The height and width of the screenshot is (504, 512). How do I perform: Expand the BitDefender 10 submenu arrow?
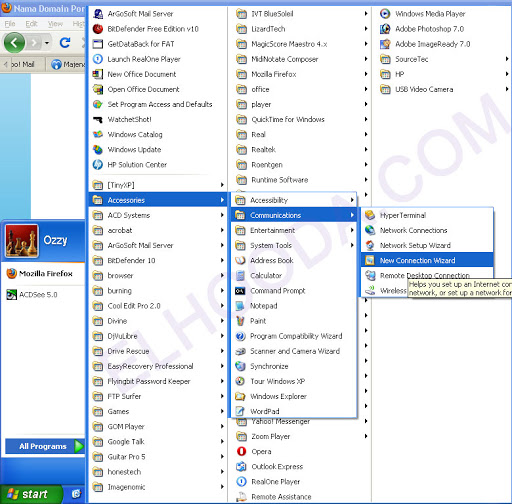pos(222,260)
